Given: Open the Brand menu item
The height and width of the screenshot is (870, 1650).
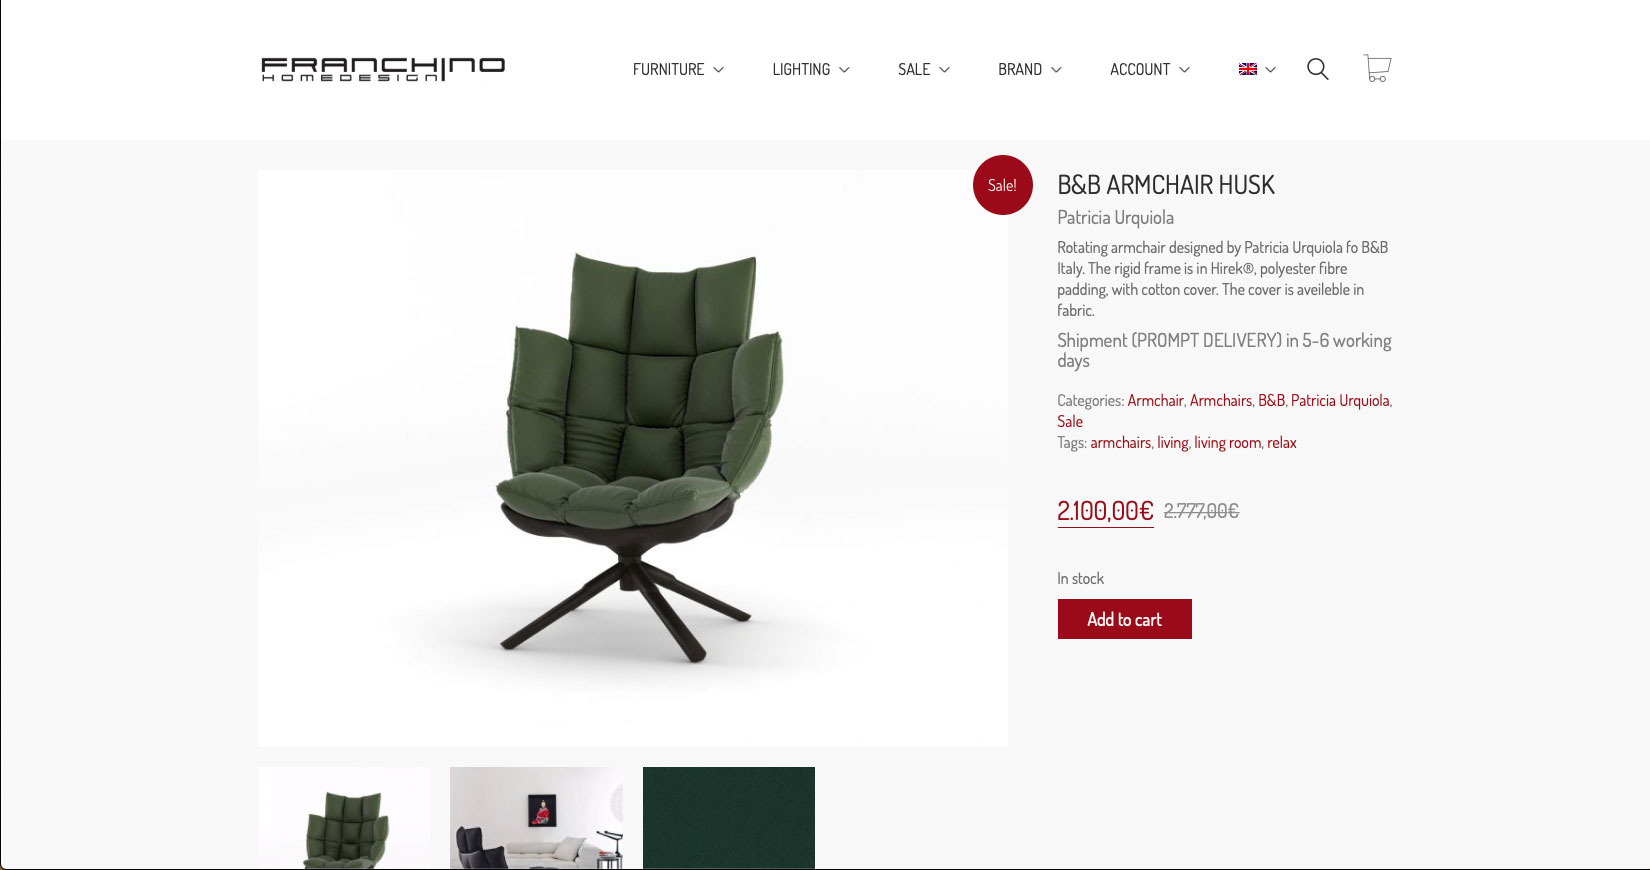Looking at the screenshot, I should (x=1030, y=69).
